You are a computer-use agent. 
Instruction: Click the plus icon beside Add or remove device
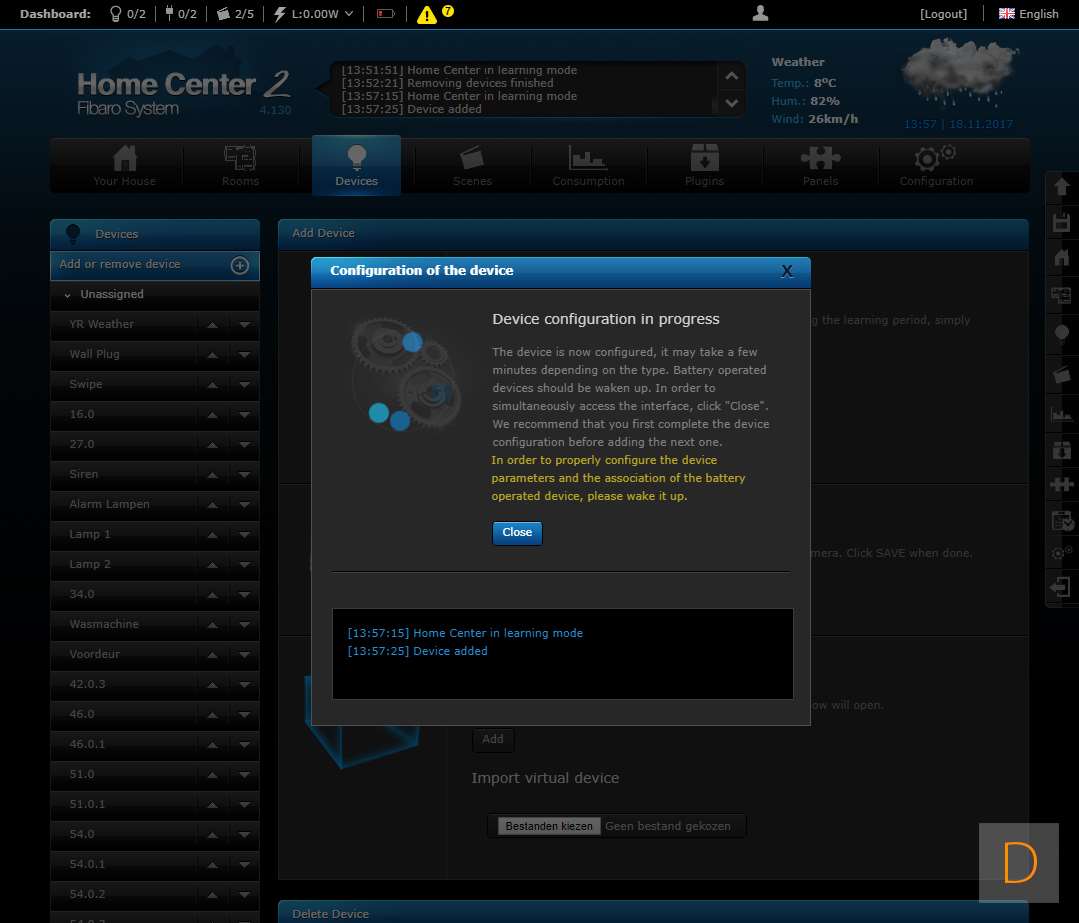click(239, 265)
